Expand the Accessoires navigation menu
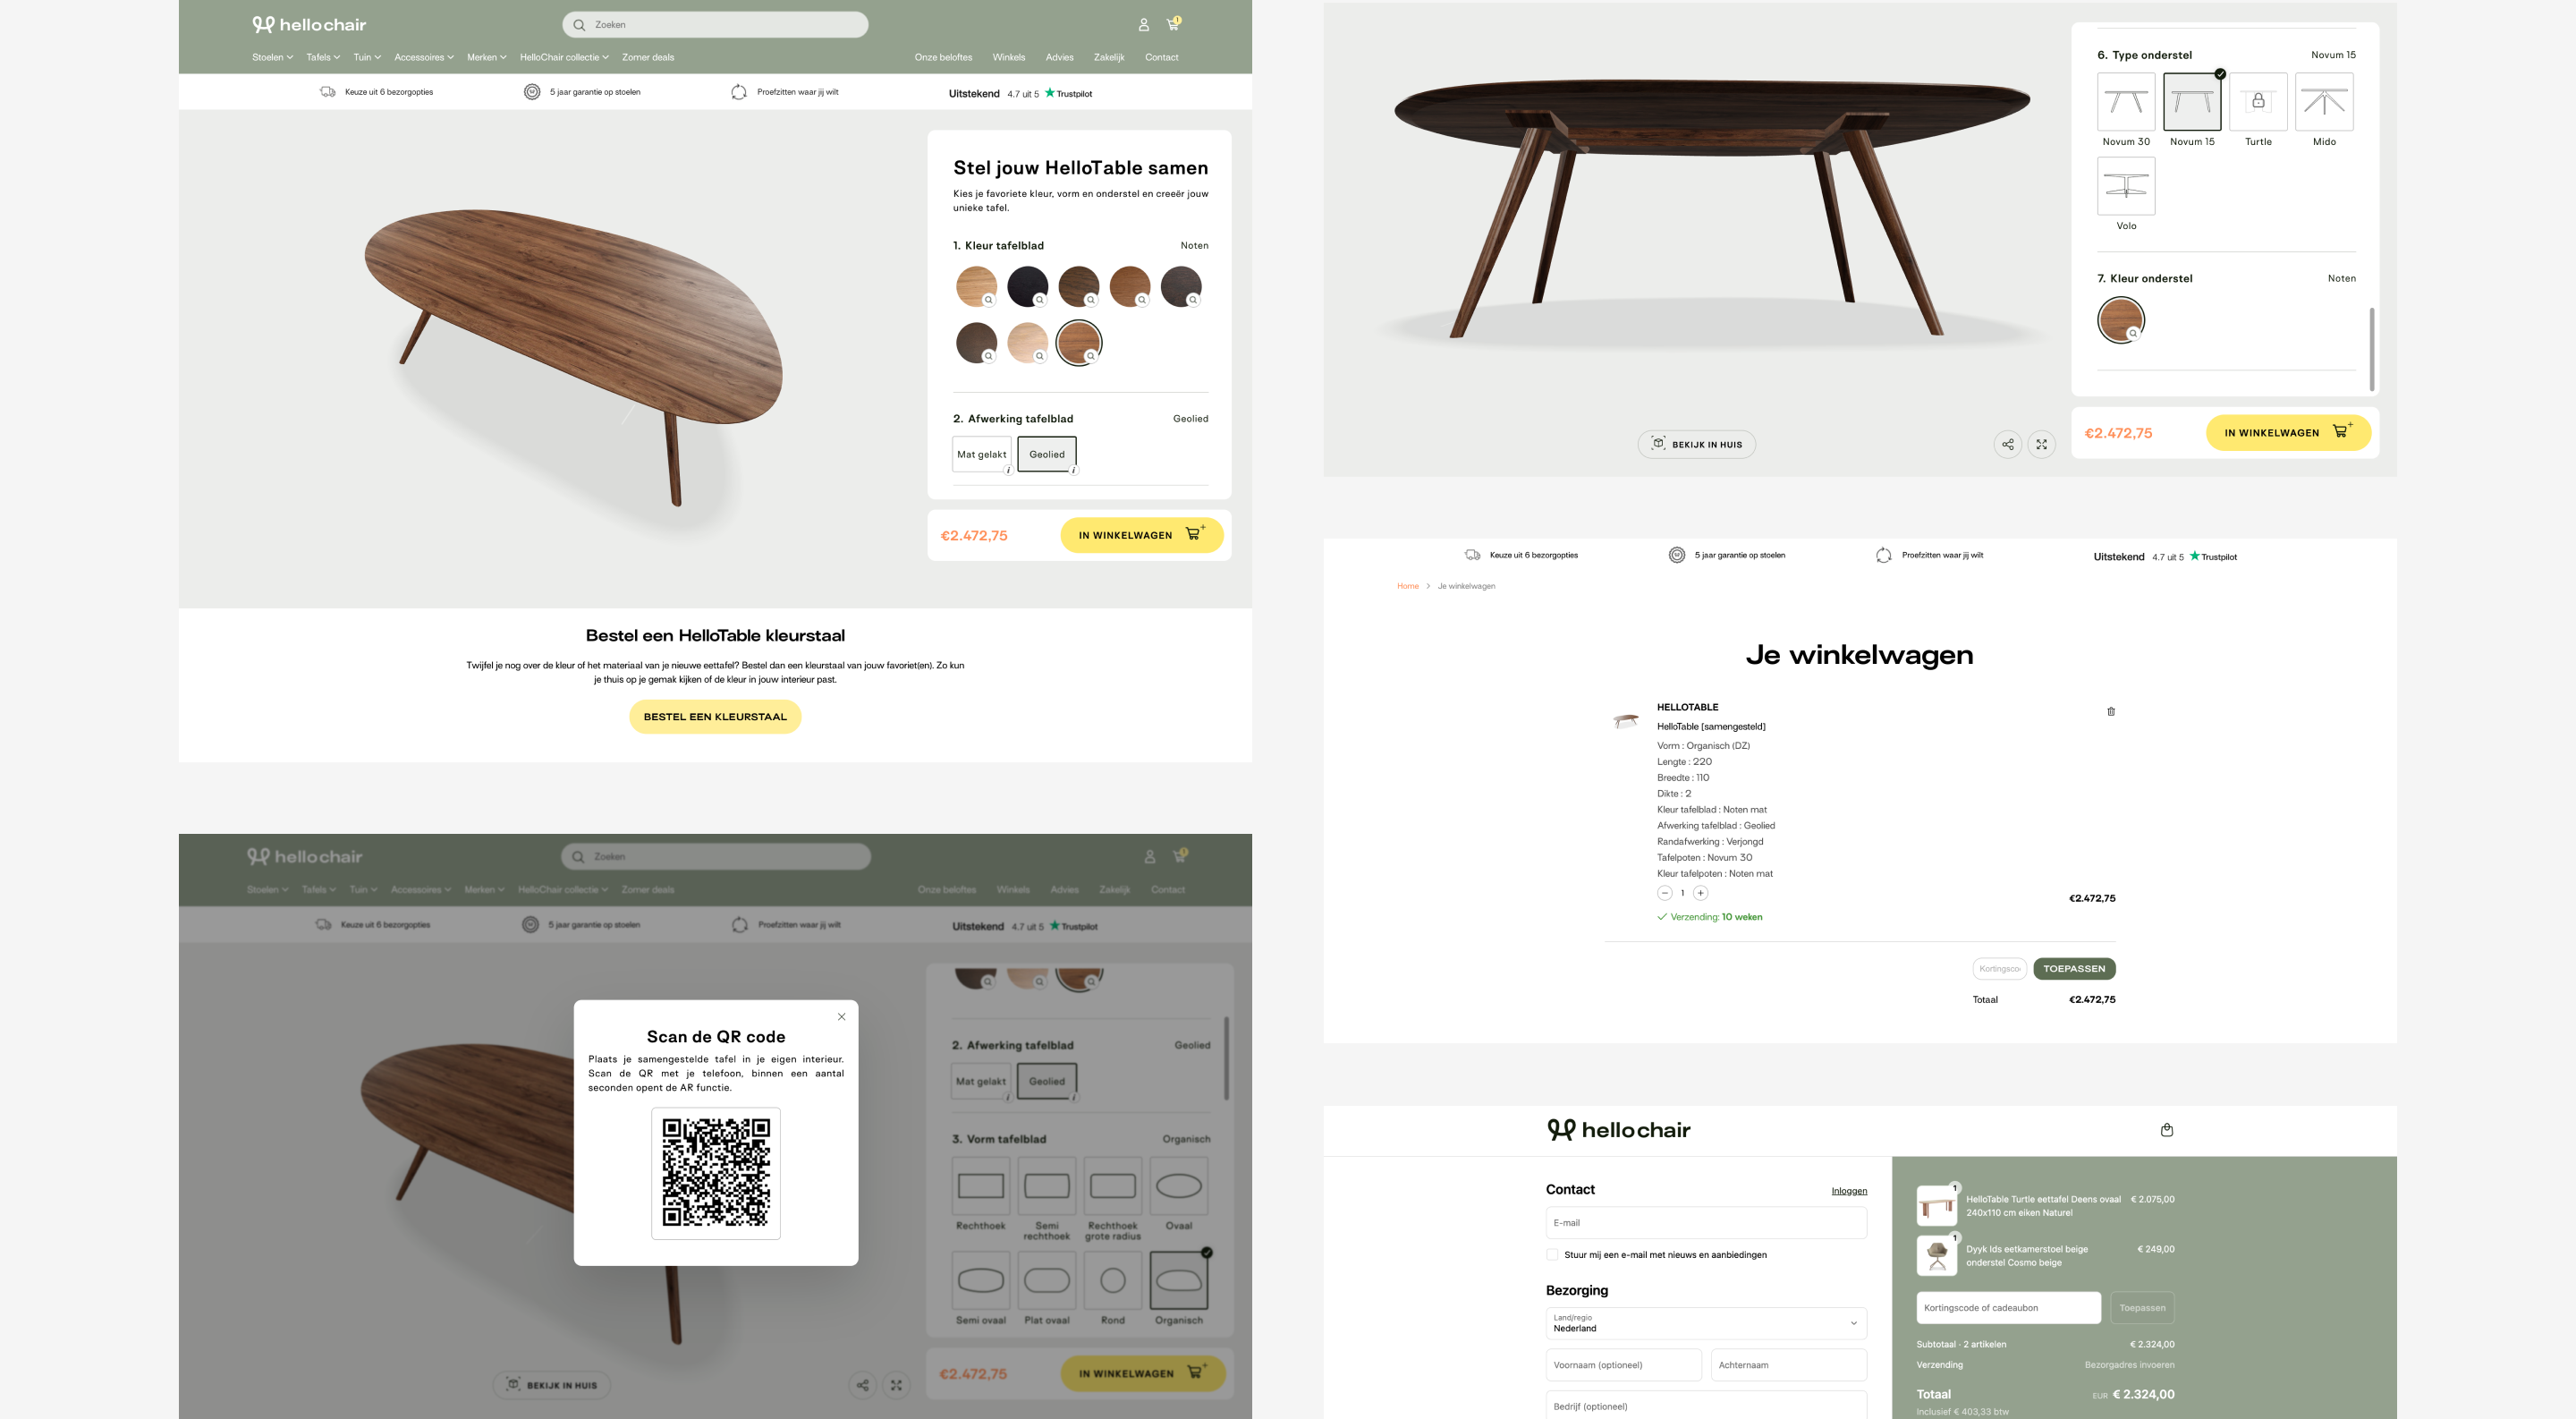The width and height of the screenshot is (2576, 1419). pyautogui.click(x=424, y=57)
